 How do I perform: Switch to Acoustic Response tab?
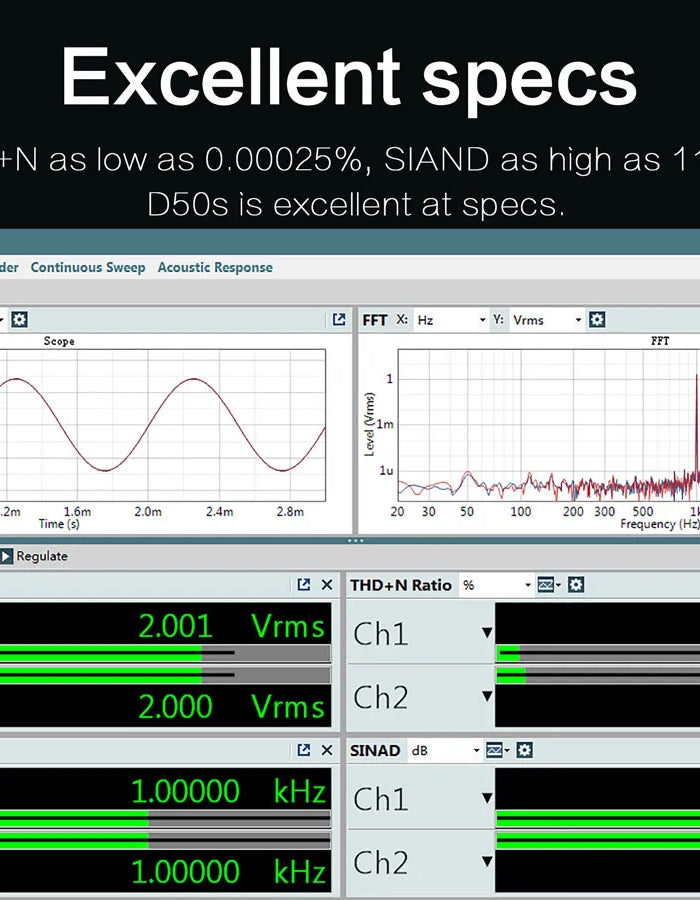tap(215, 267)
